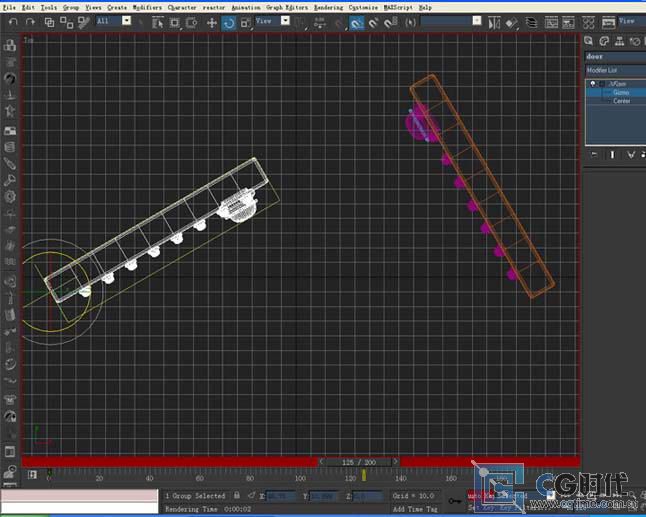Screen dimensions: 646x517
Task: Step time slider back with left arrow
Action: click(x=321, y=462)
